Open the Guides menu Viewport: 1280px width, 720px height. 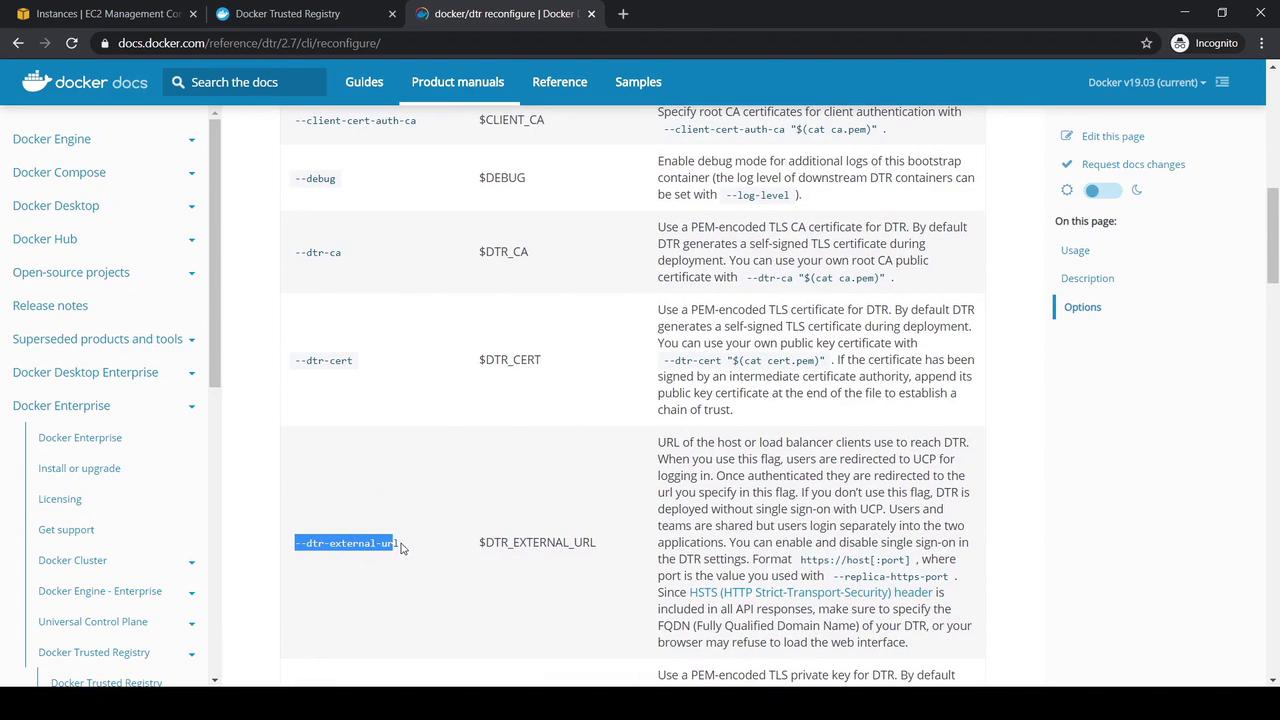coord(364,82)
